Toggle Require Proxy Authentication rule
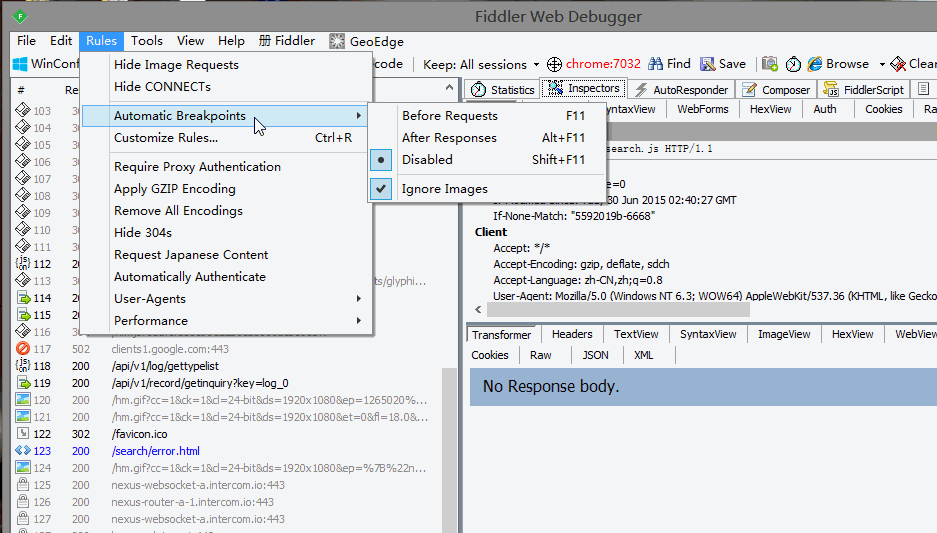This screenshot has width=937, height=533. pos(225,167)
